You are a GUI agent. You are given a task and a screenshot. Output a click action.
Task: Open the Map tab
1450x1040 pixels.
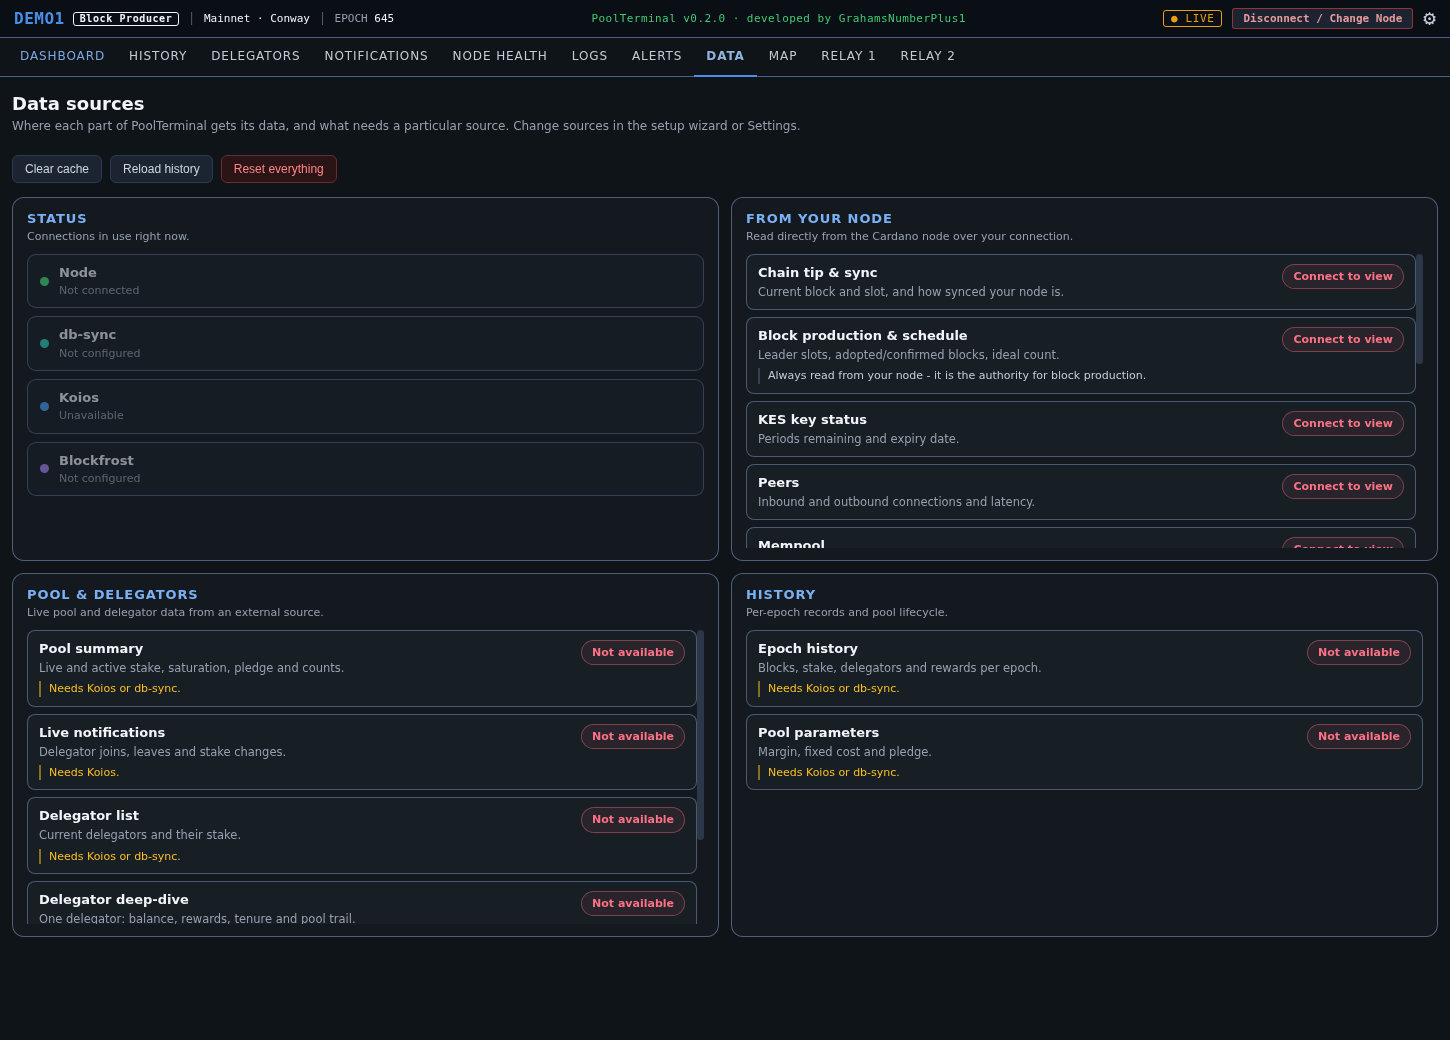(x=783, y=56)
